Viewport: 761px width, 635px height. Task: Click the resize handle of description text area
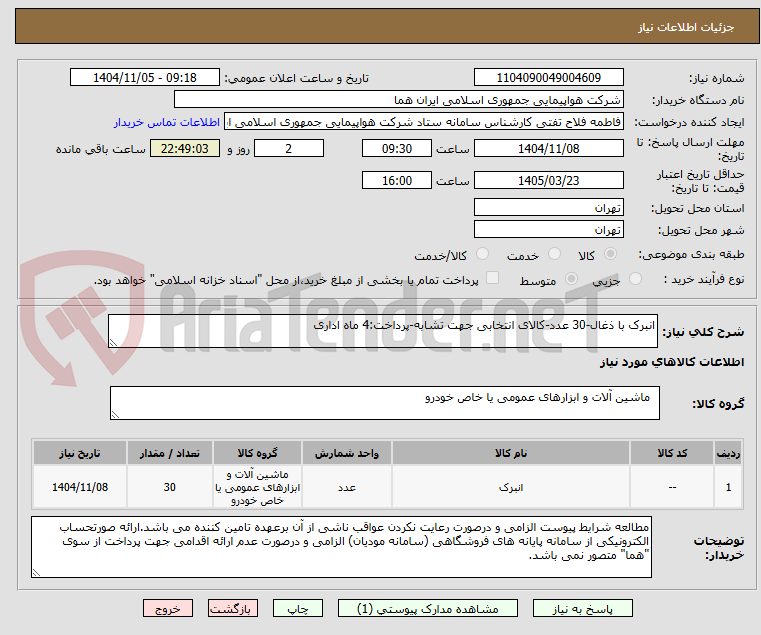pos(113,343)
